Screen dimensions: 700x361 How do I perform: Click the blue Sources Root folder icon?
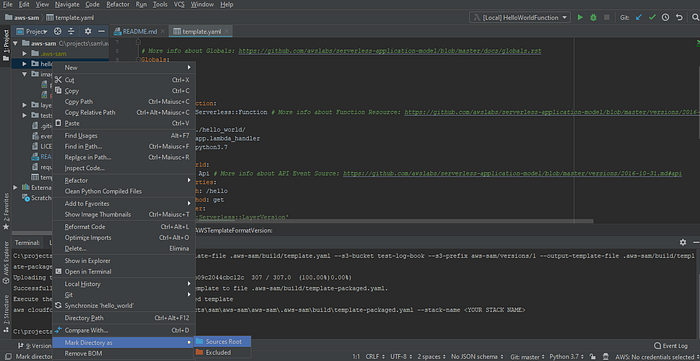(x=200, y=342)
